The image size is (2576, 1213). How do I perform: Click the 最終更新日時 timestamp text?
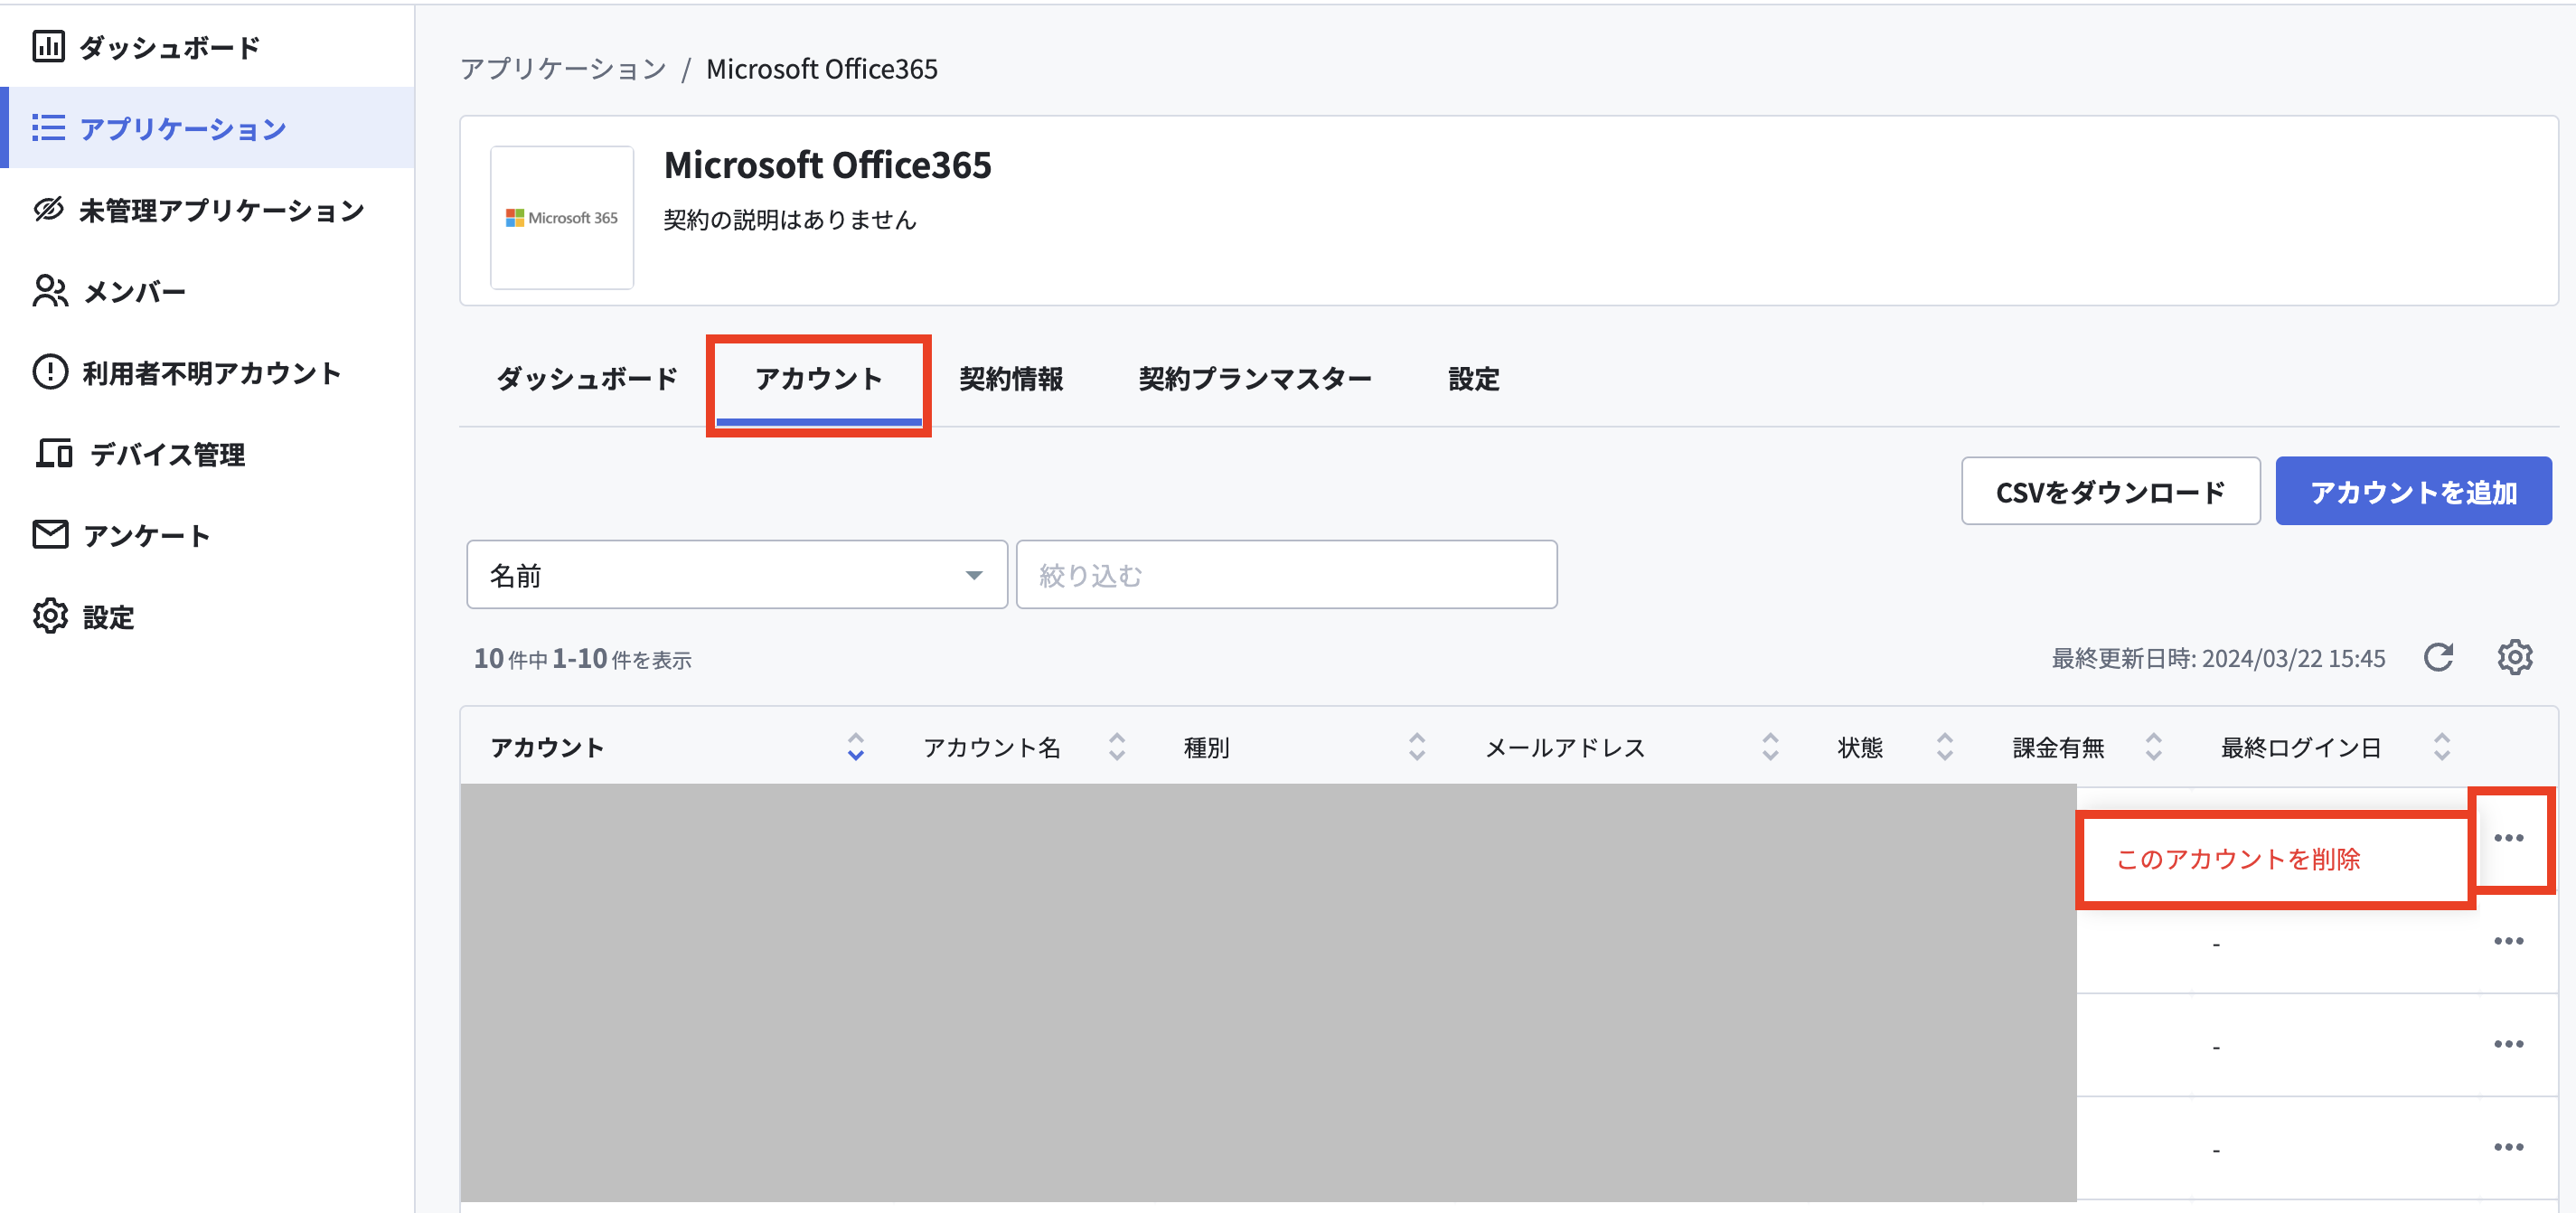(x=2218, y=658)
